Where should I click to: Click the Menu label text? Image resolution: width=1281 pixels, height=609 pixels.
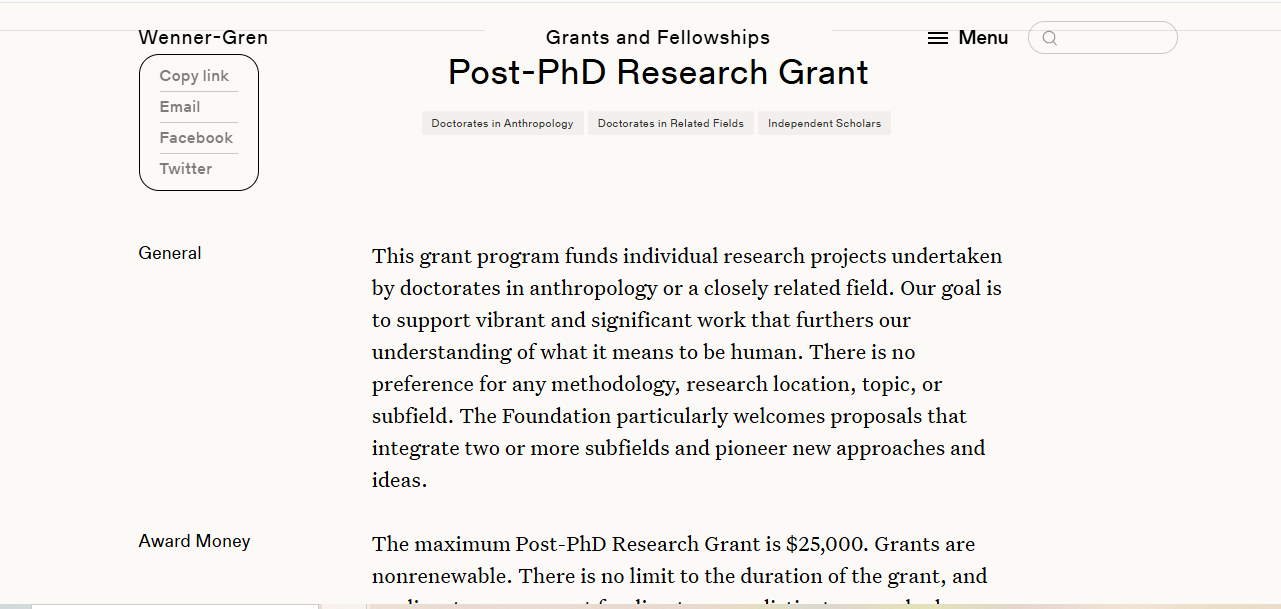983,38
